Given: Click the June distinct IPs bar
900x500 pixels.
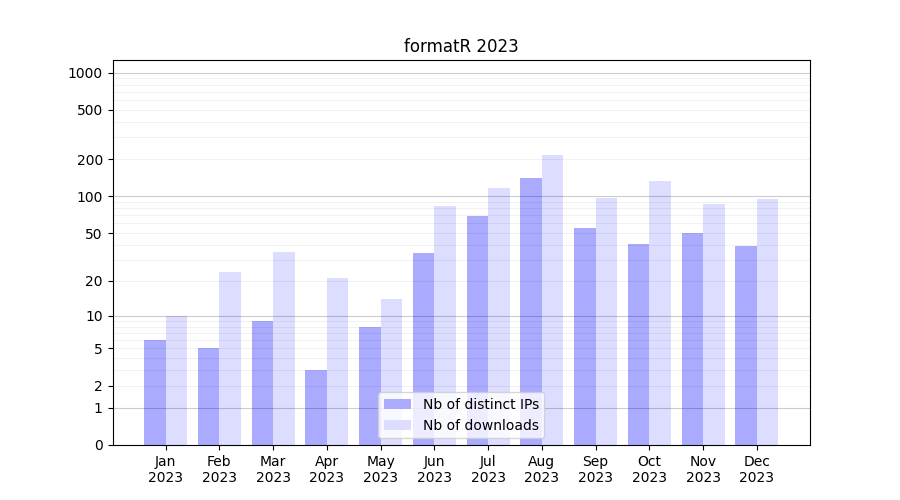Looking at the screenshot, I should (x=423, y=349).
